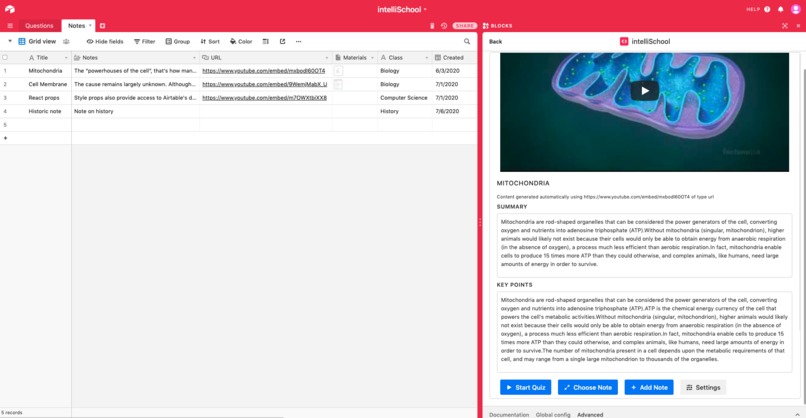This screenshot has height=418, width=806.
Task: Open the Filter menu
Action: [144, 42]
